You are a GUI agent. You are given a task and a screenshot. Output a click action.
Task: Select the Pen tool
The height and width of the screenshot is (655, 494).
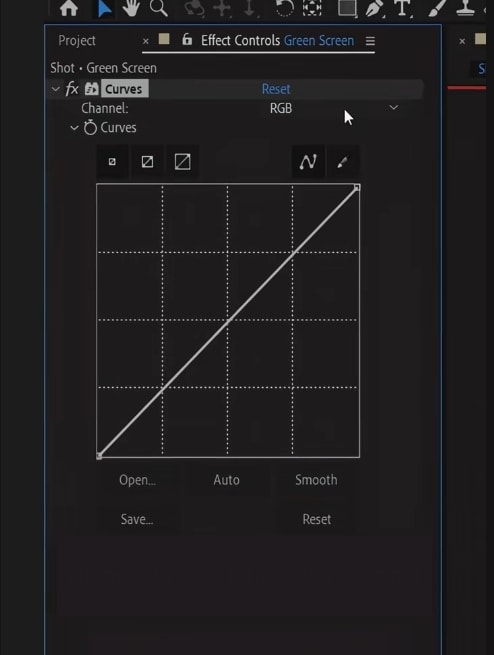375,8
